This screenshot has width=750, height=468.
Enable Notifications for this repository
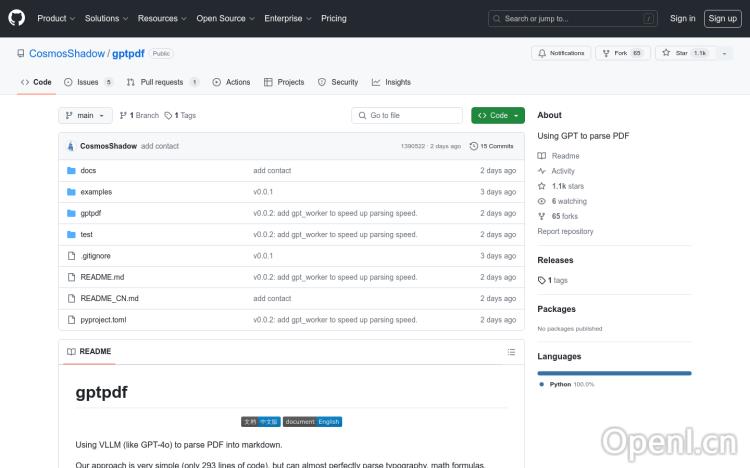click(x=563, y=53)
